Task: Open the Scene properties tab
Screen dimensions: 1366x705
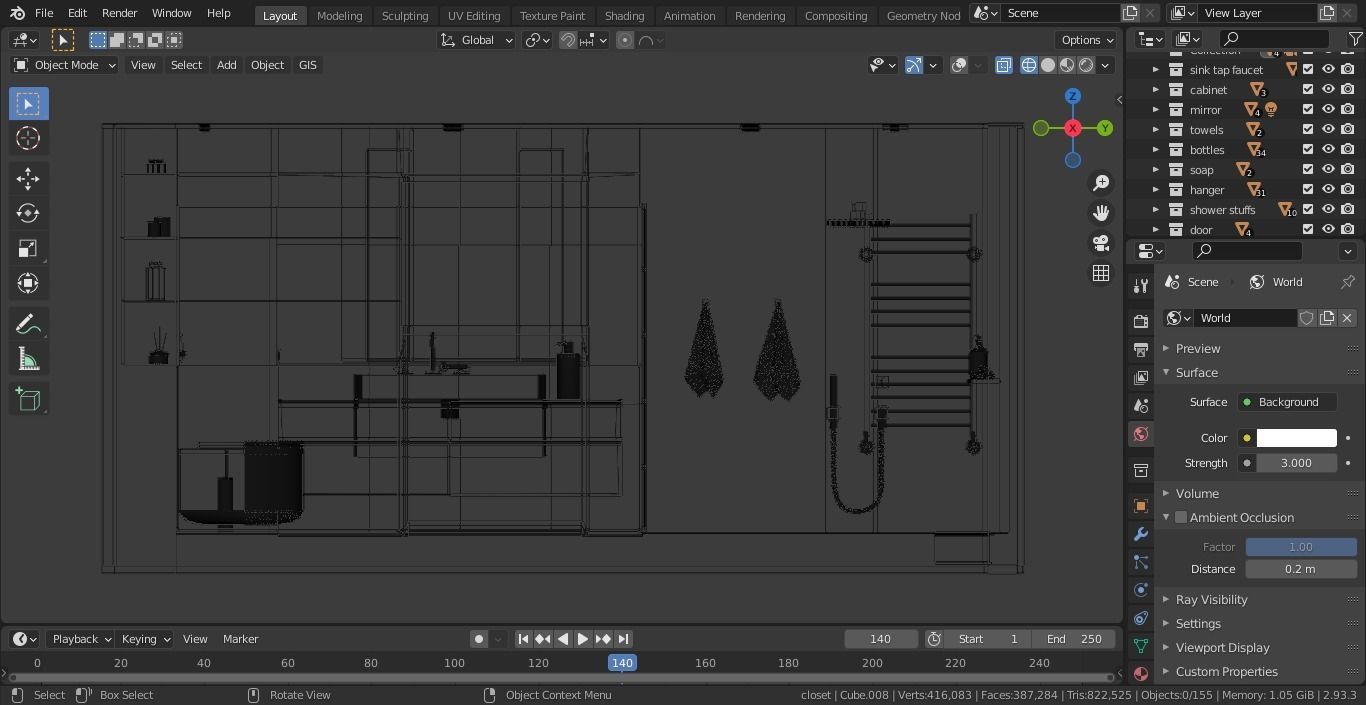Action: (x=1140, y=406)
